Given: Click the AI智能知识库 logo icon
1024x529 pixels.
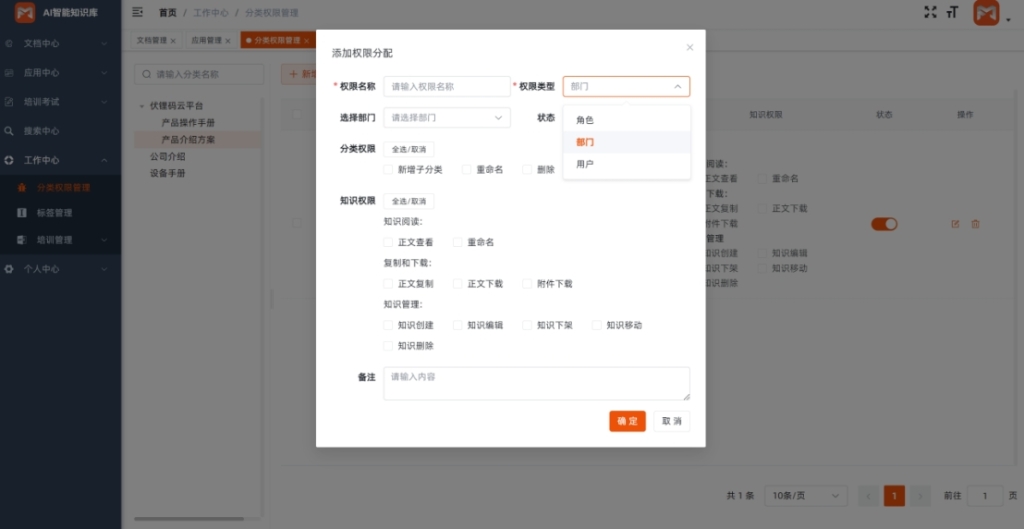Looking at the screenshot, I should (25, 12).
